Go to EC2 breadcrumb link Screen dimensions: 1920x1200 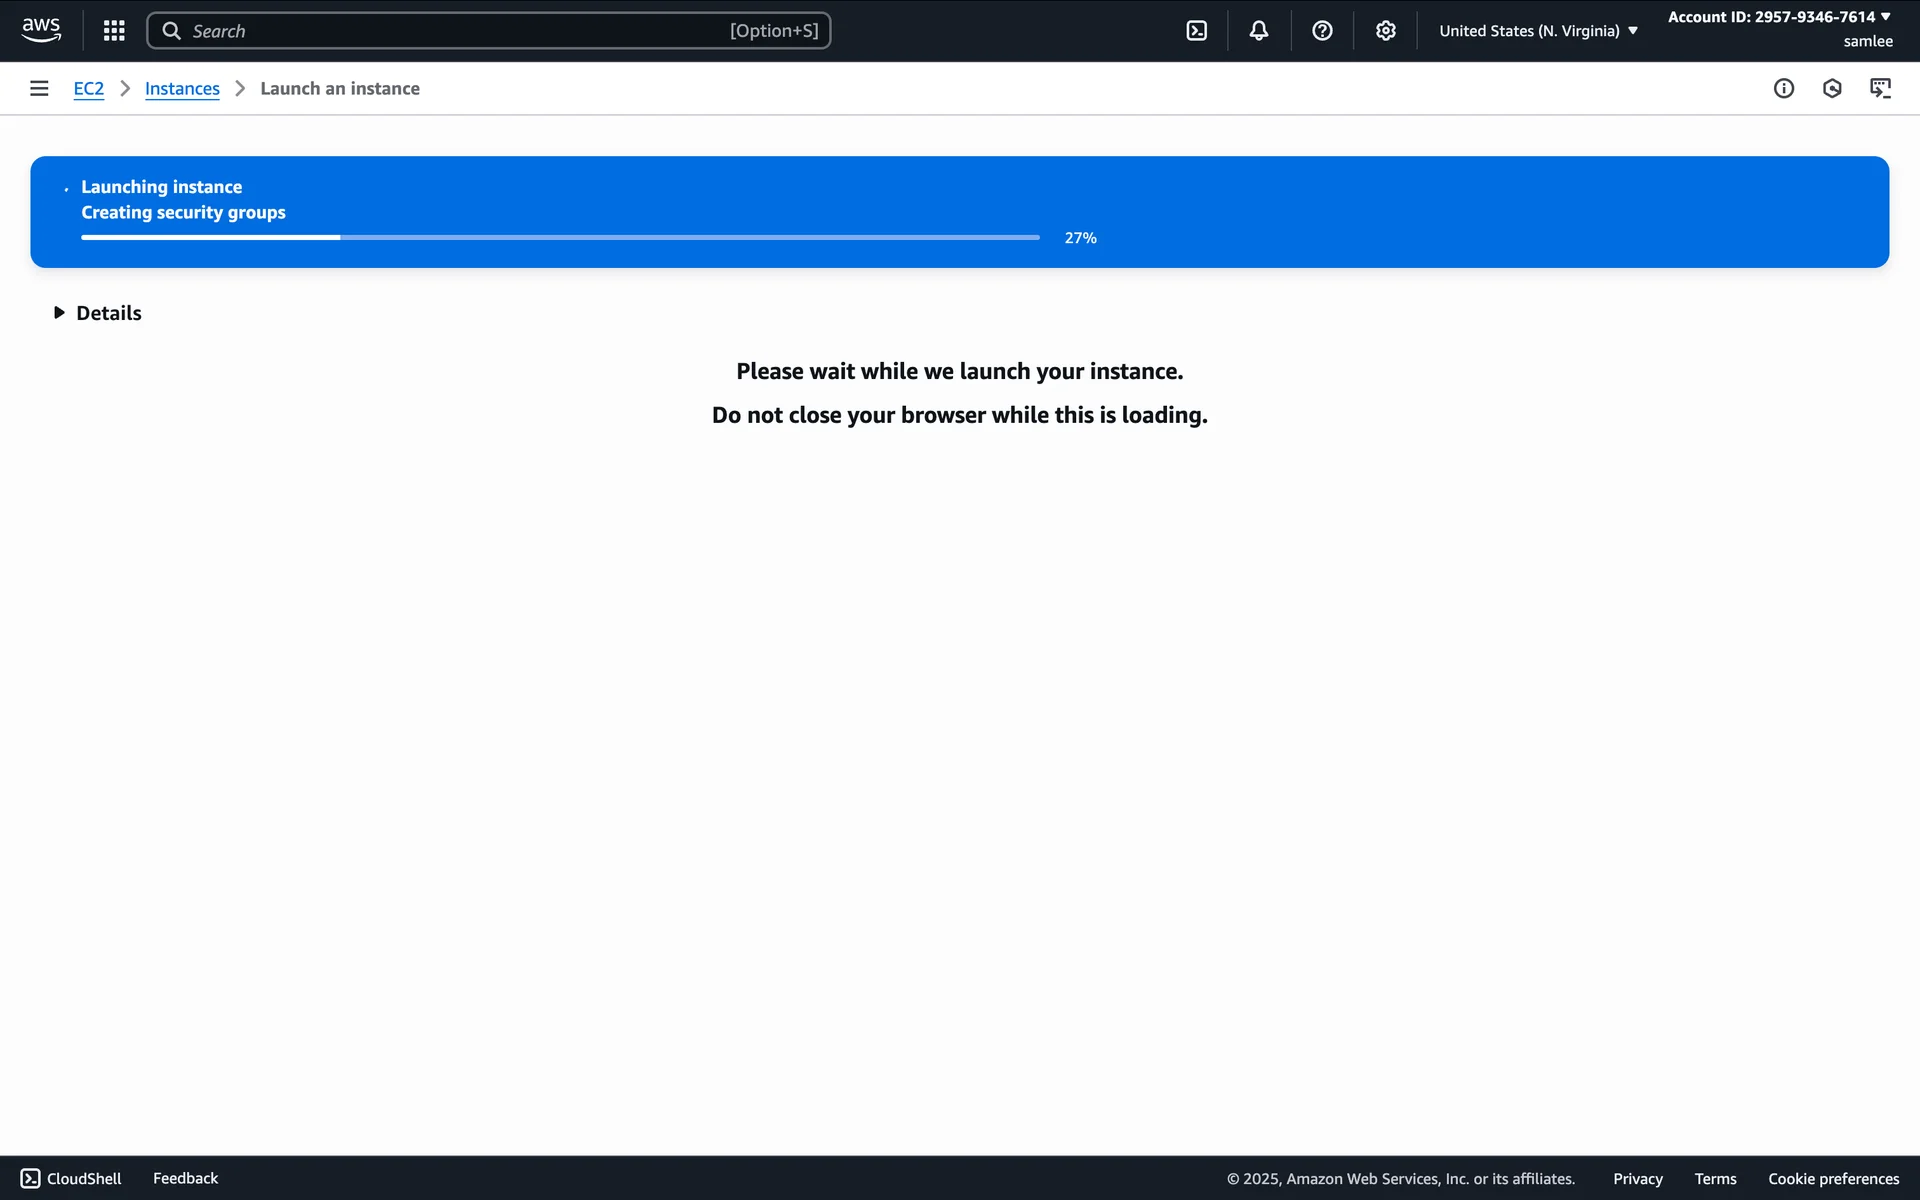click(x=89, y=88)
